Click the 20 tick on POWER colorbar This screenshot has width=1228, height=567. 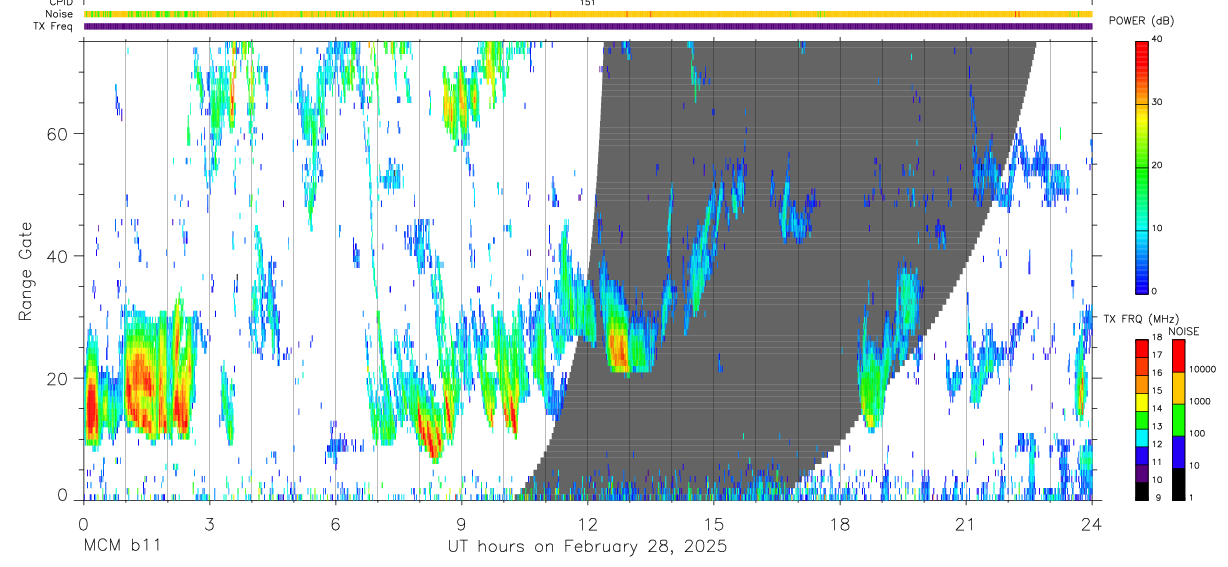[1159, 166]
